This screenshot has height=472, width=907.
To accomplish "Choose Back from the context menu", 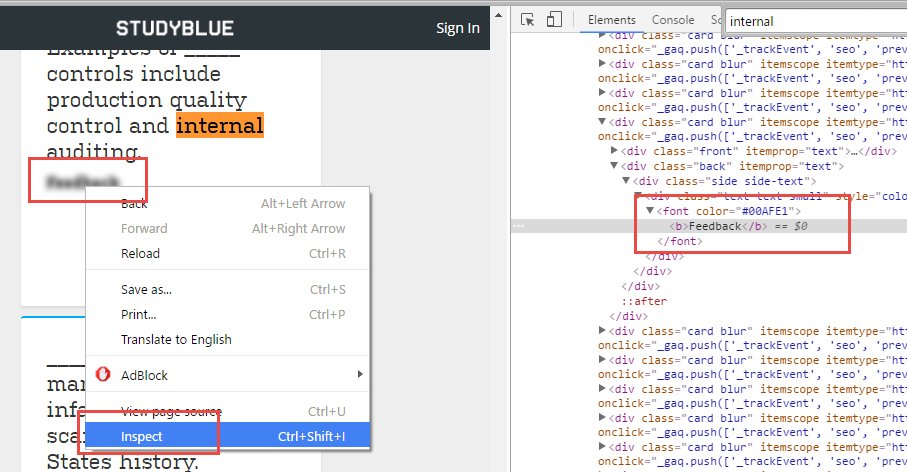I will 227,204.
